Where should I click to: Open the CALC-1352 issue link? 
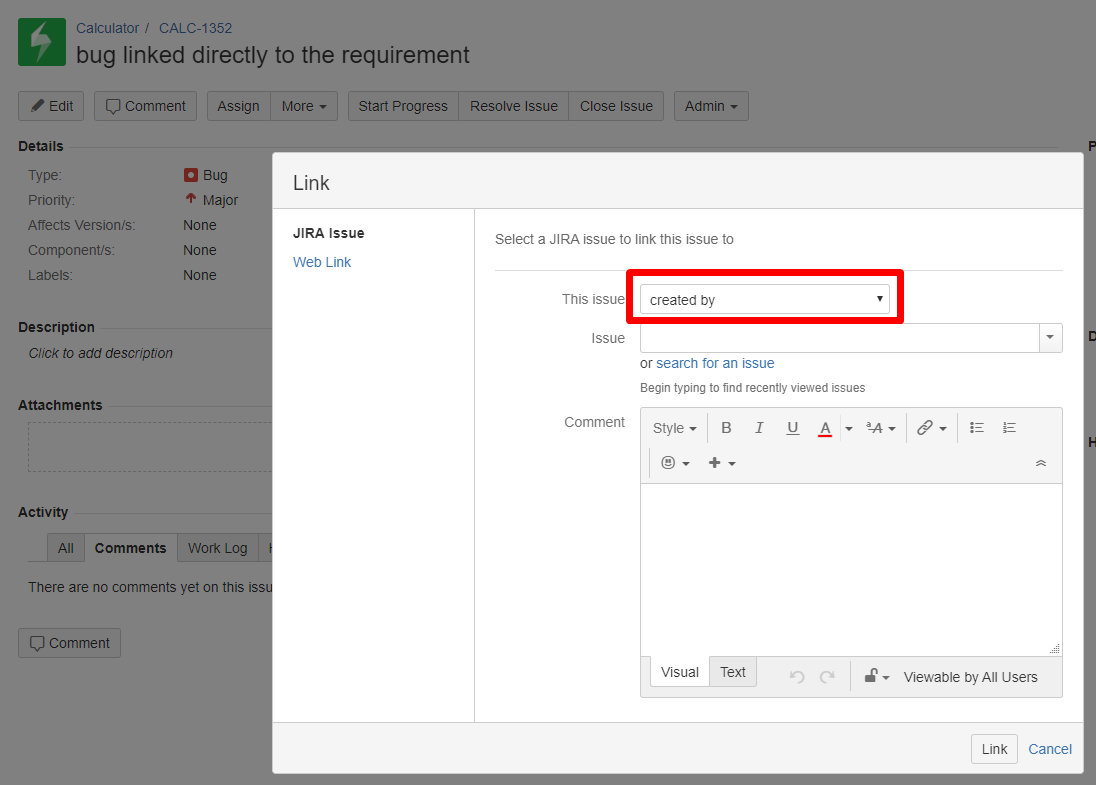(195, 28)
